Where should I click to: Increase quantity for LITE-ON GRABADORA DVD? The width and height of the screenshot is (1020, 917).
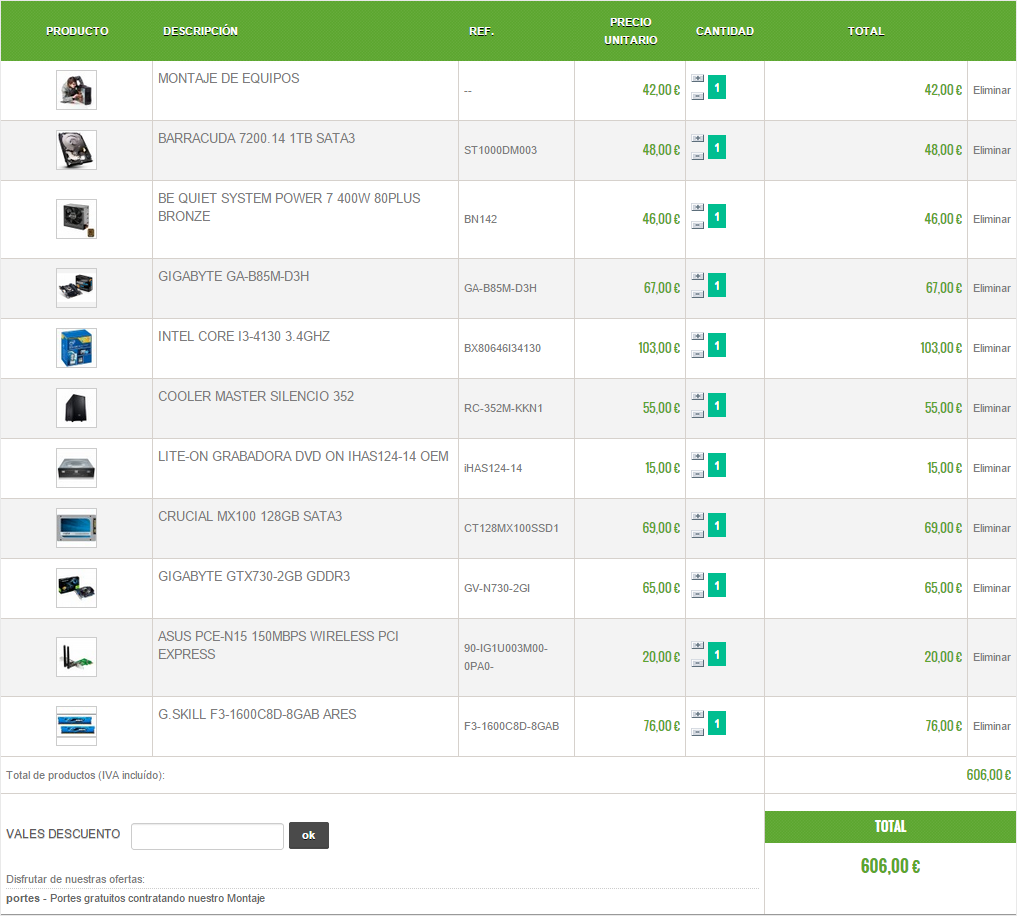697,456
